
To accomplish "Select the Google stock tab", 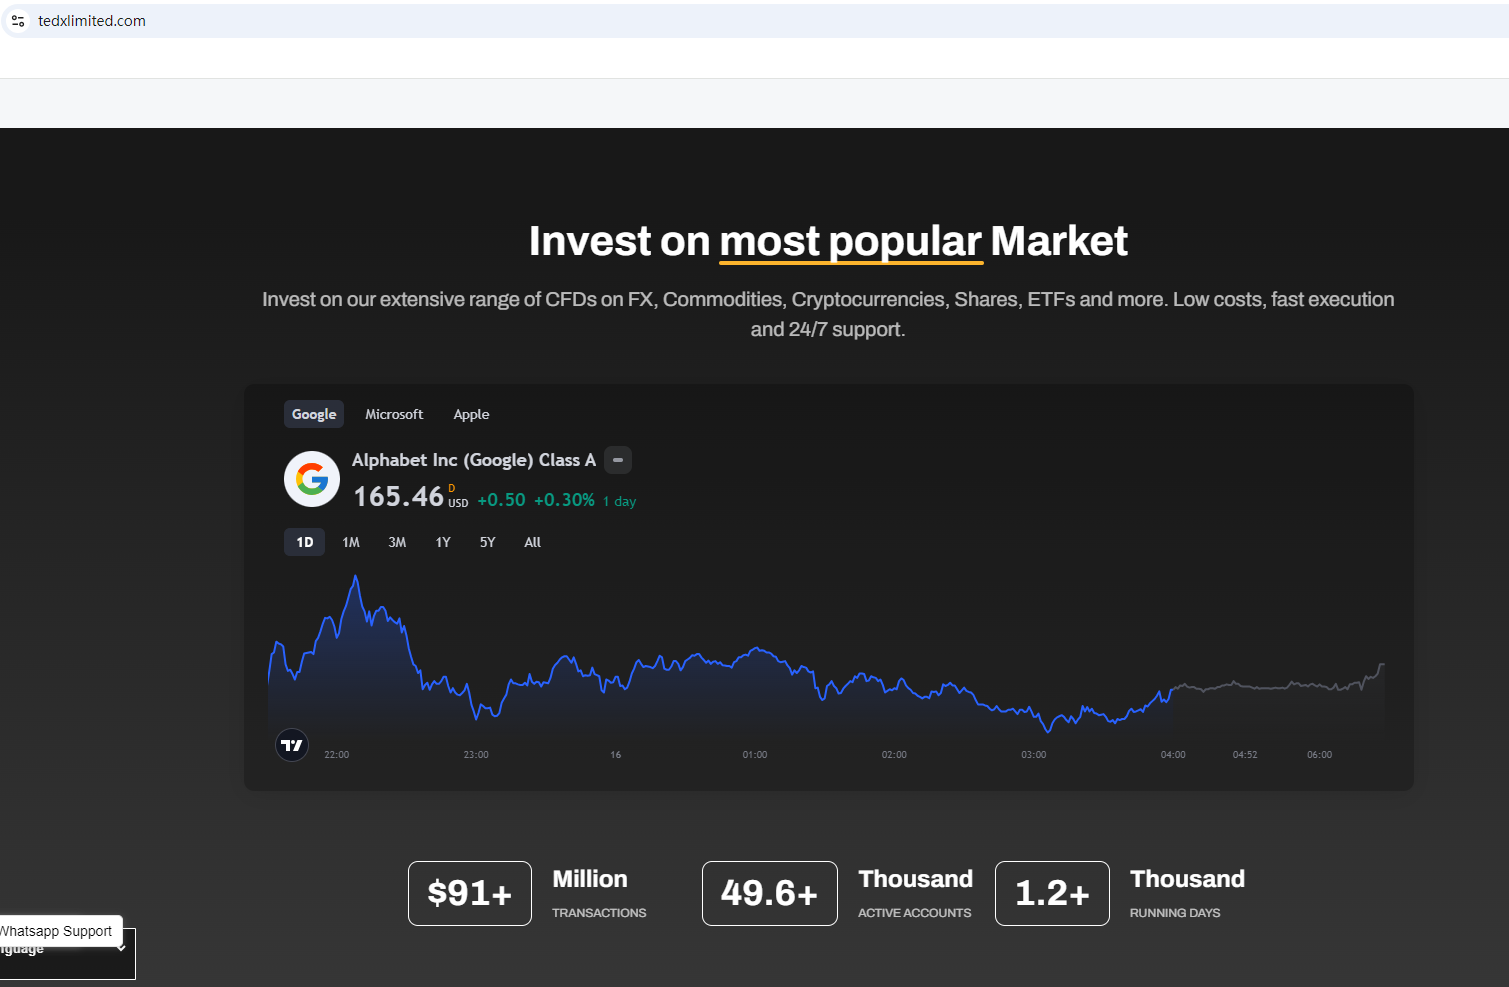I will [314, 414].
